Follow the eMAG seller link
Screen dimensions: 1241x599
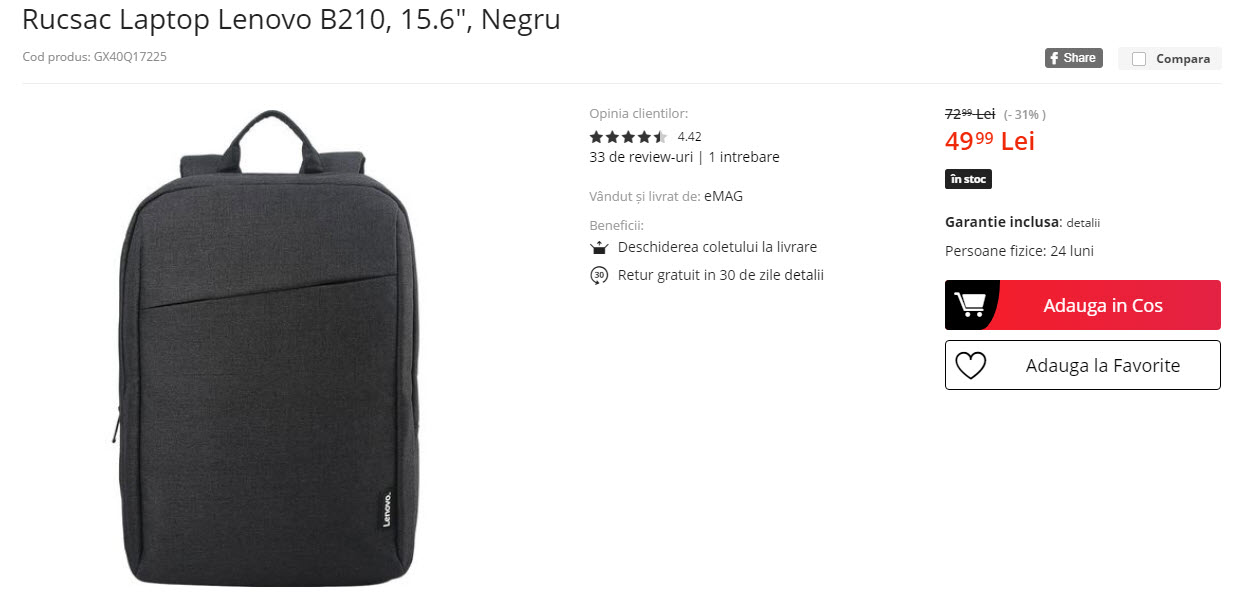click(x=723, y=196)
